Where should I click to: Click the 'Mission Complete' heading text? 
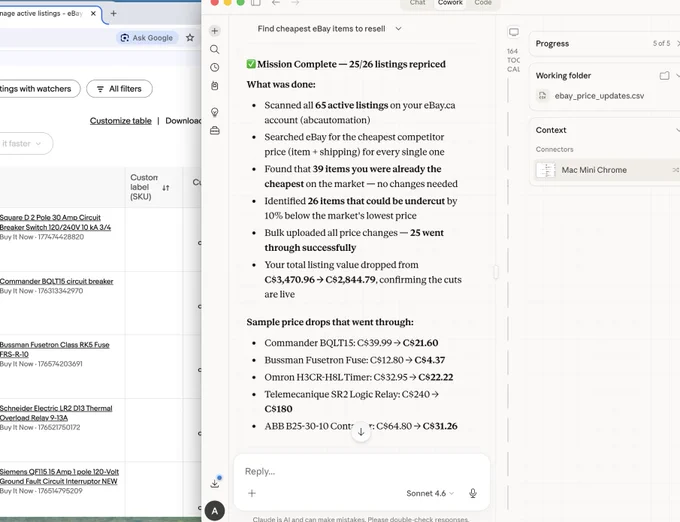351,64
